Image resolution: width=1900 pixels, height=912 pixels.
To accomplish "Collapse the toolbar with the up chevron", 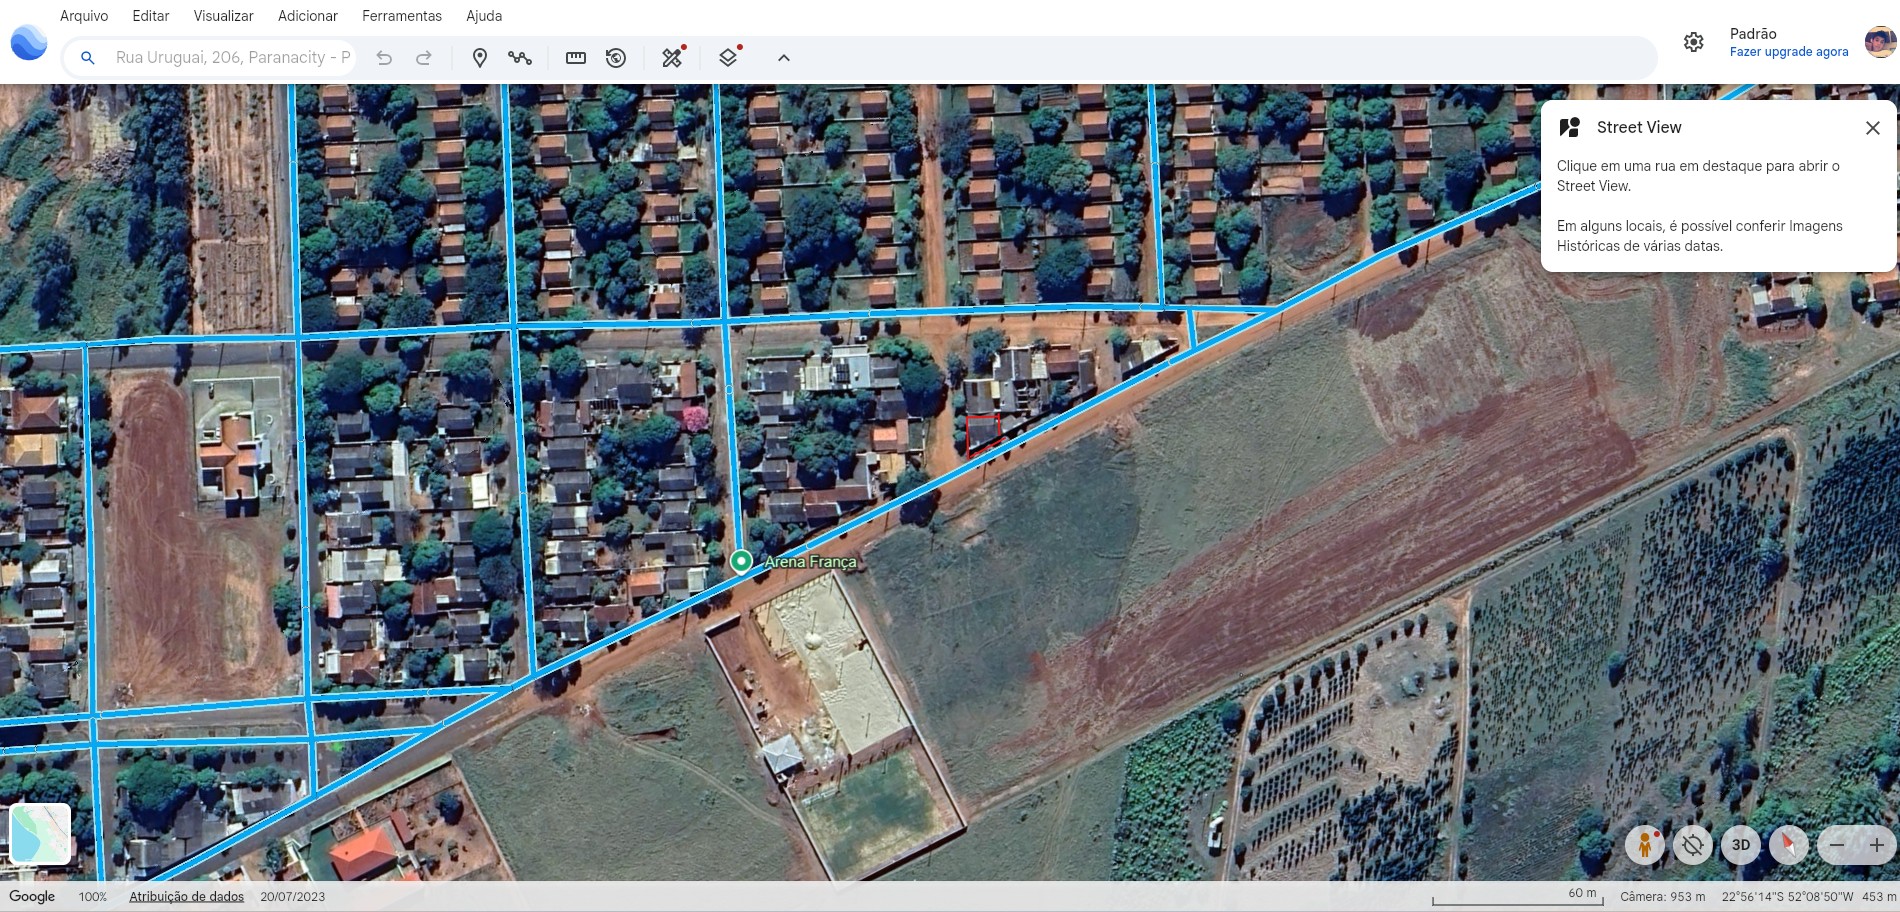I will pyautogui.click(x=784, y=58).
